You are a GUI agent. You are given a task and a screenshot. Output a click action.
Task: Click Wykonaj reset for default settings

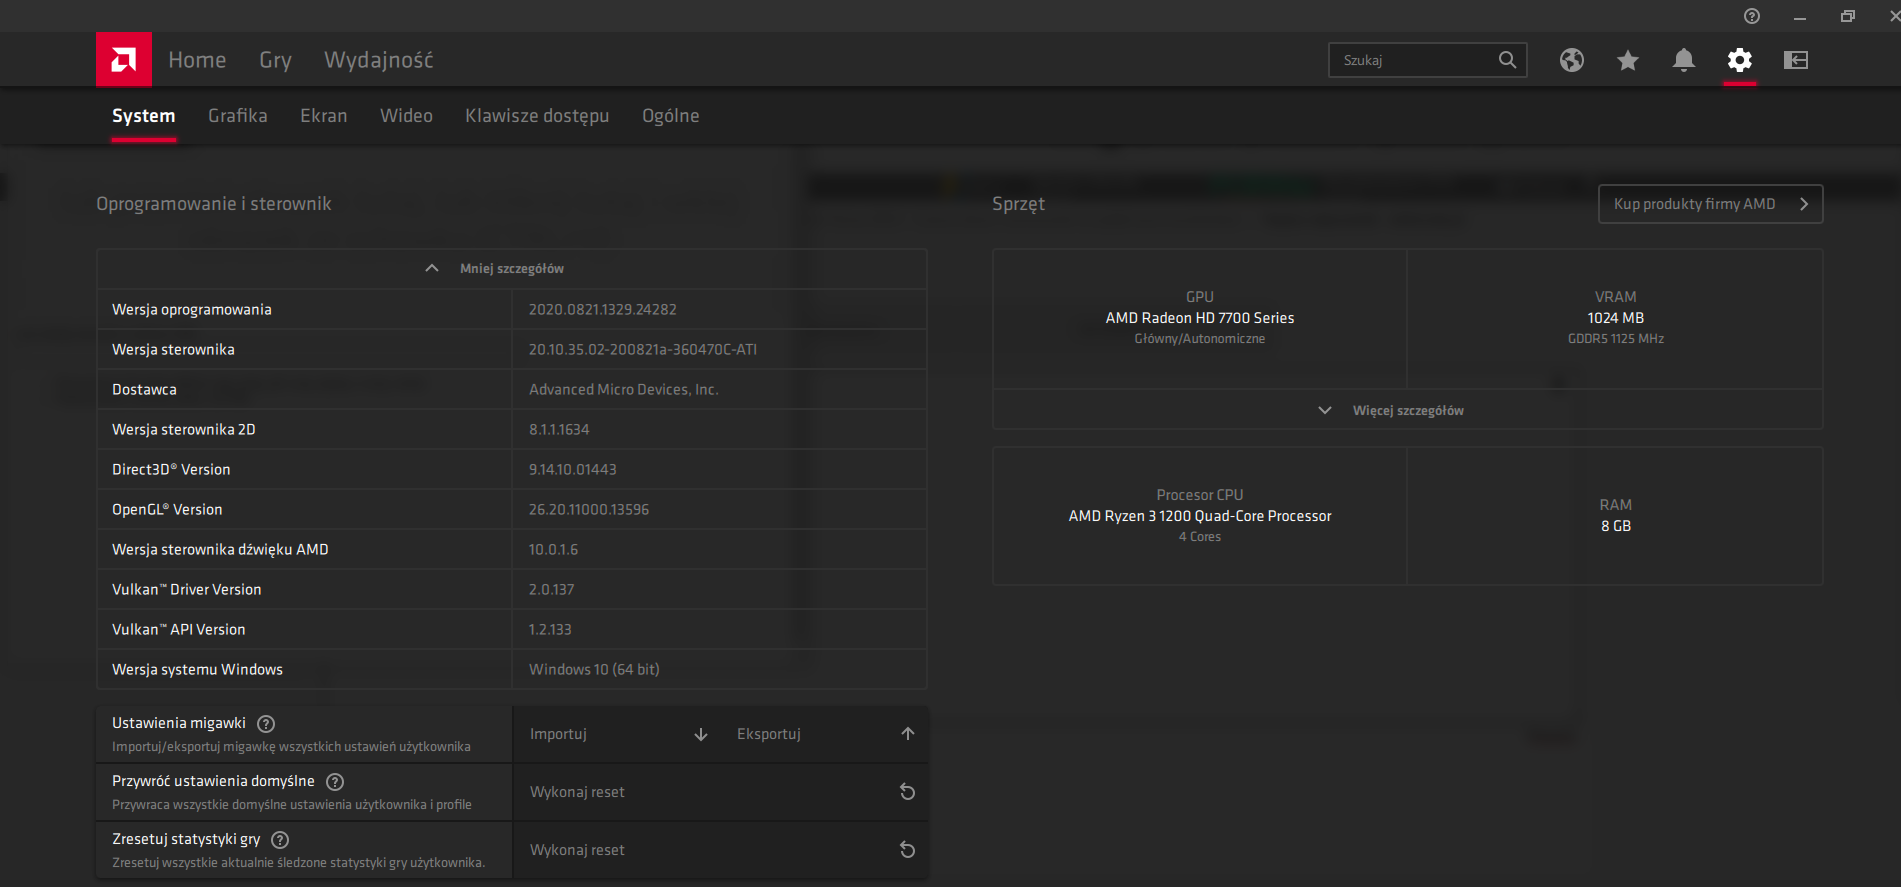tap(720, 792)
